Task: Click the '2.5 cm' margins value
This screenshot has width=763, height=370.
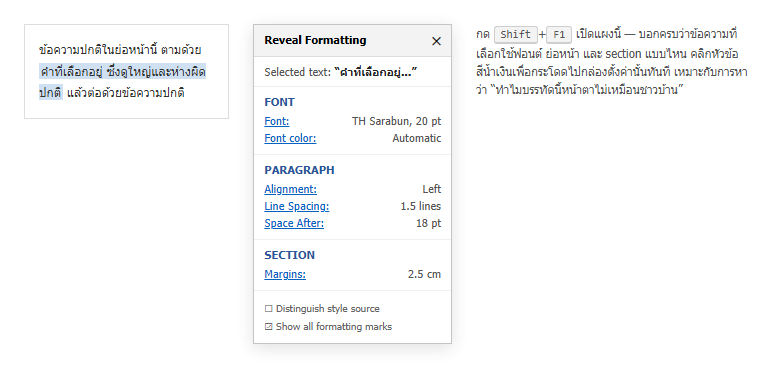Action: pyautogui.click(x=424, y=274)
